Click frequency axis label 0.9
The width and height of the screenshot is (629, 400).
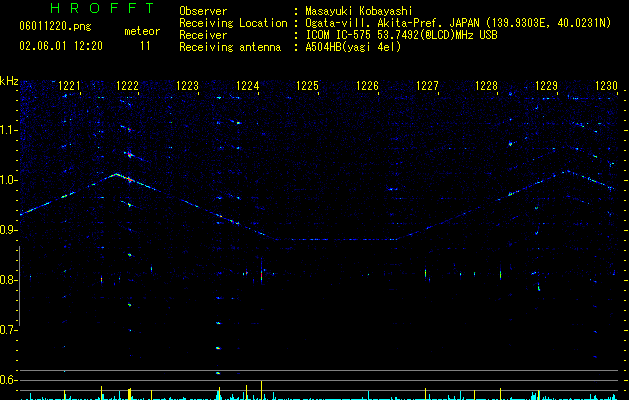tap(9, 230)
